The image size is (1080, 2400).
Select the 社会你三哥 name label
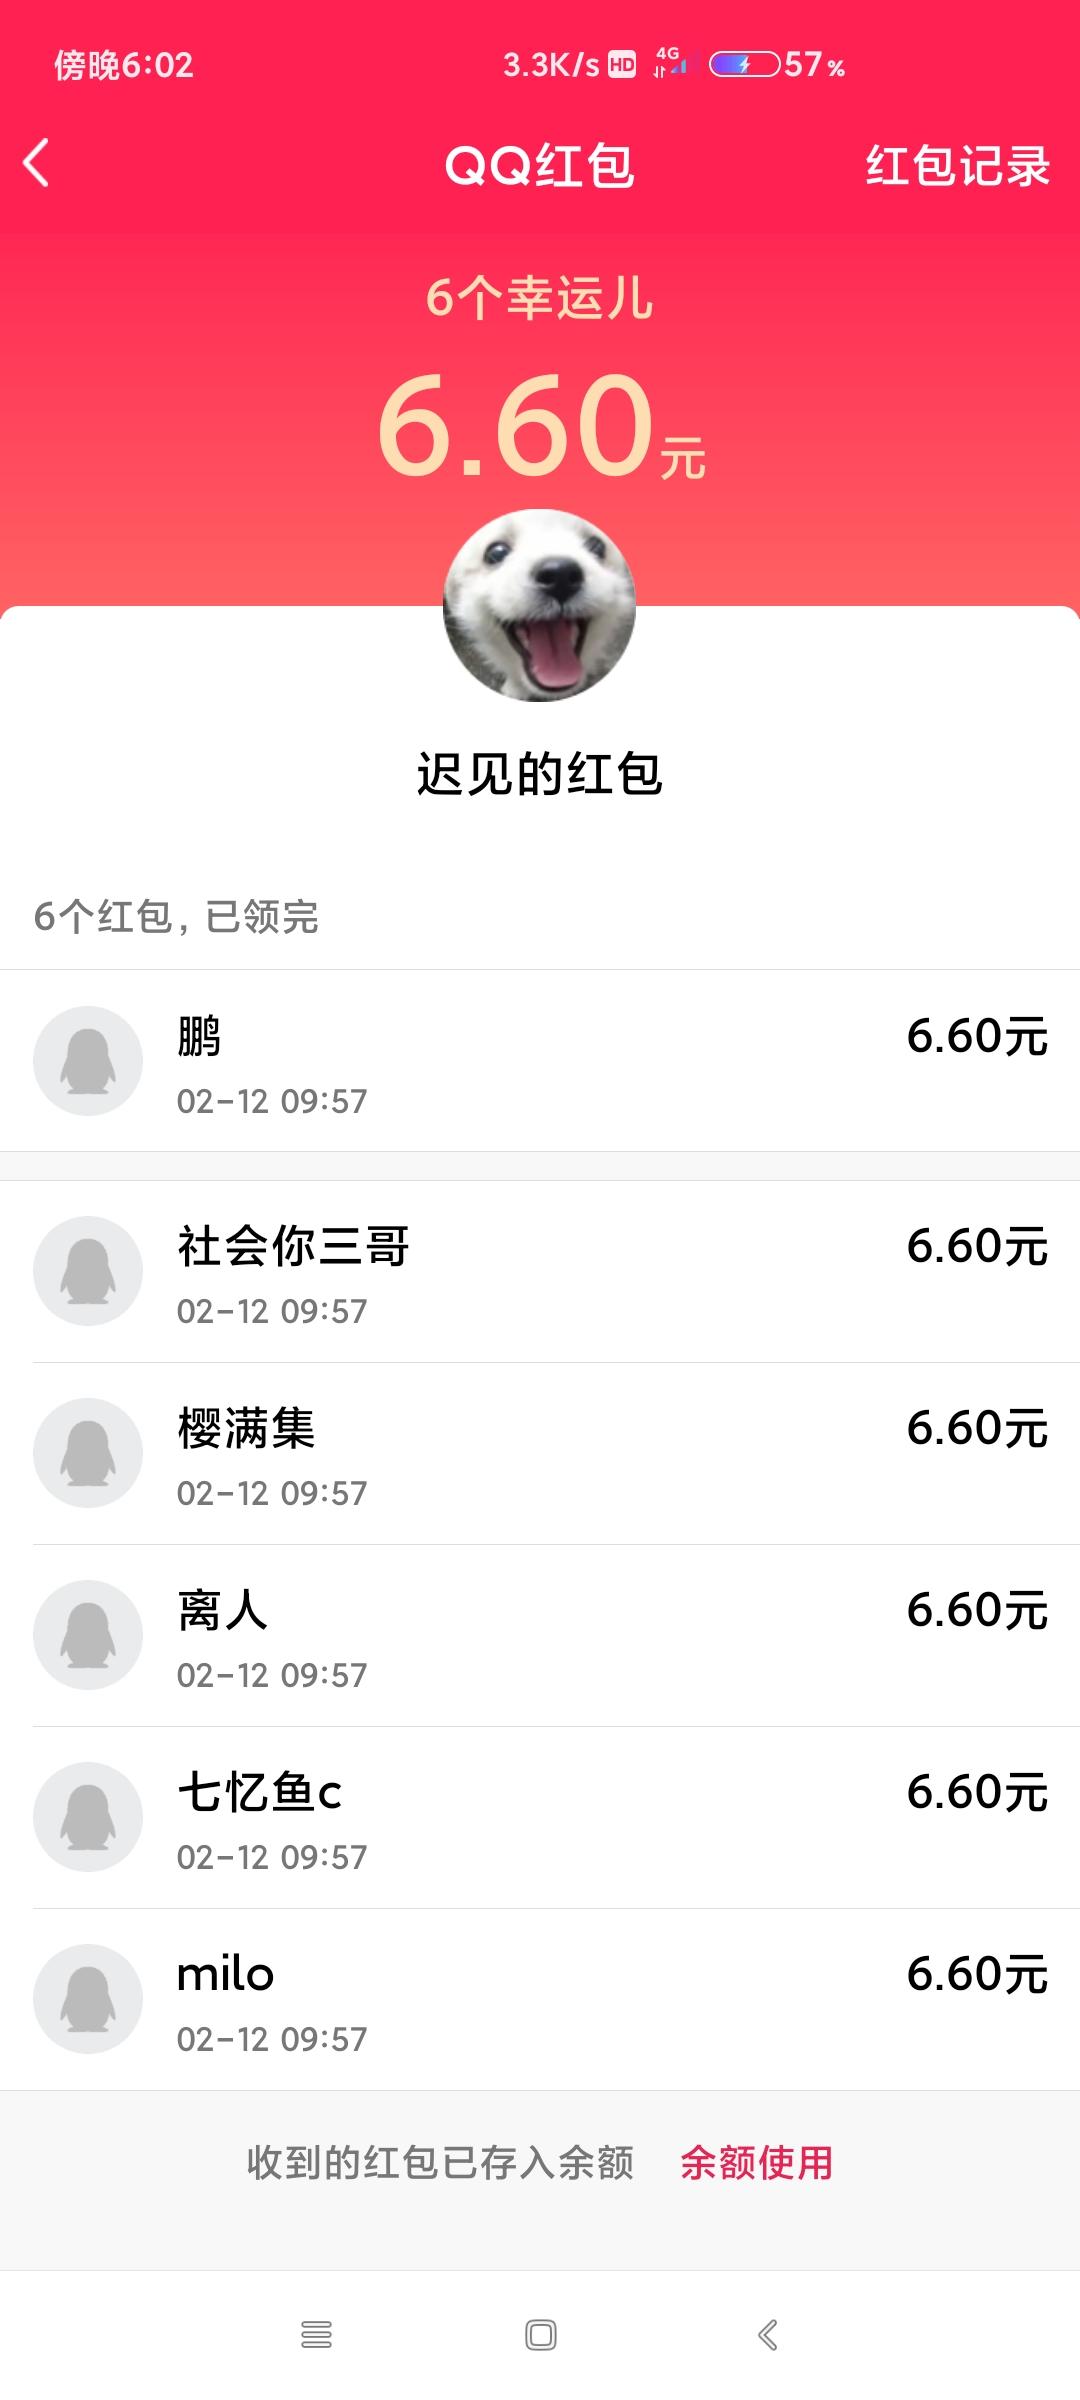293,1246
